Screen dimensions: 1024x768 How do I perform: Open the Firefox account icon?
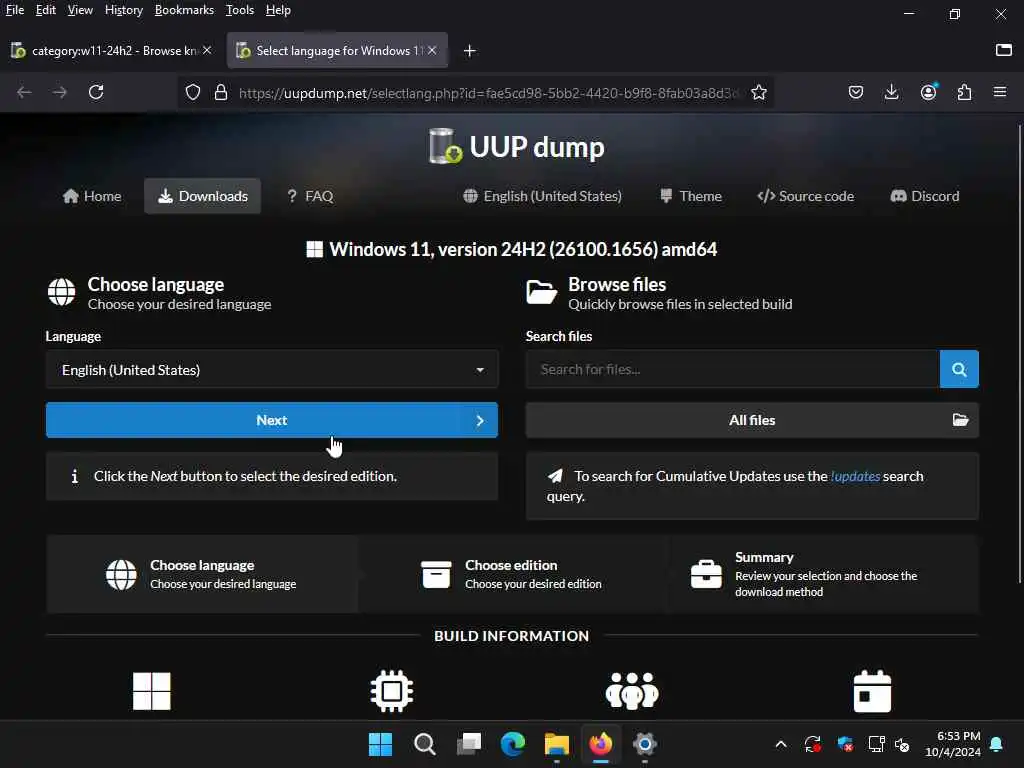pyautogui.click(x=928, y=92)
